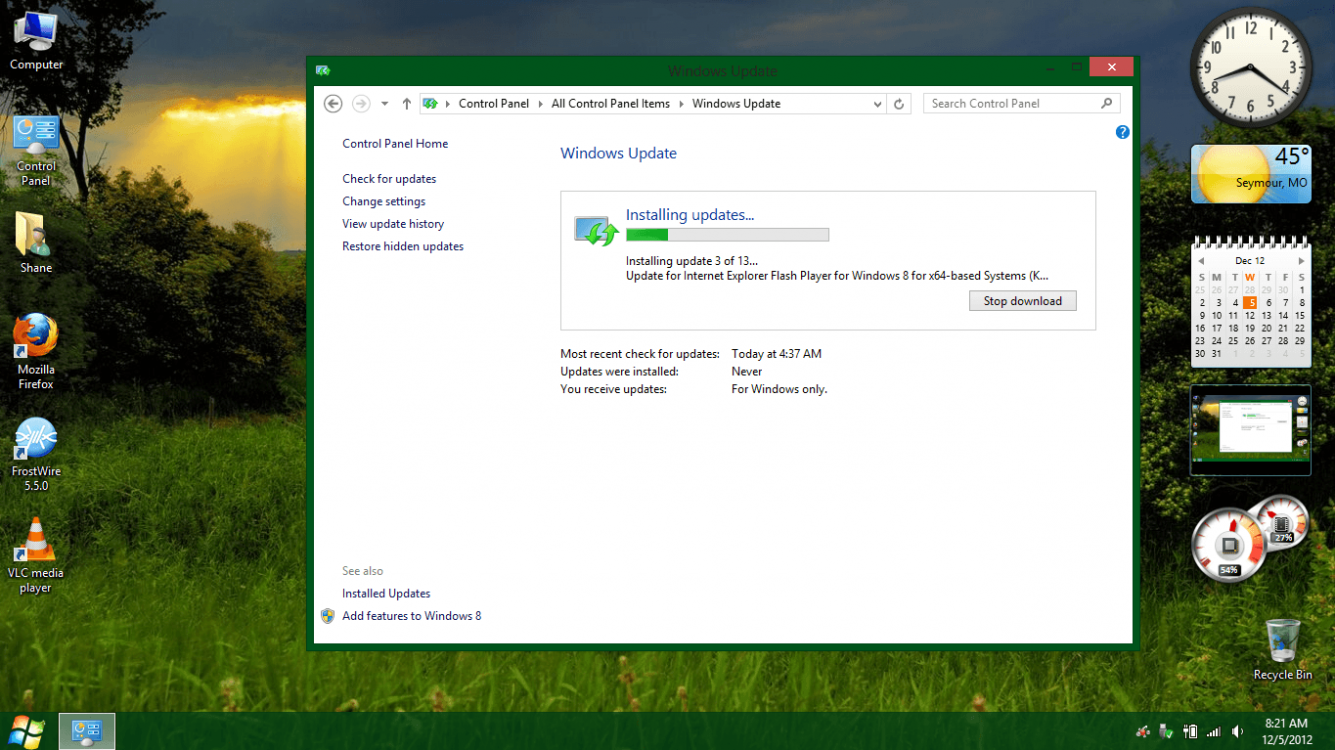Click the shield icon beside Add features
Viewport: 1335px width, 750px height.
pos(327,616)
